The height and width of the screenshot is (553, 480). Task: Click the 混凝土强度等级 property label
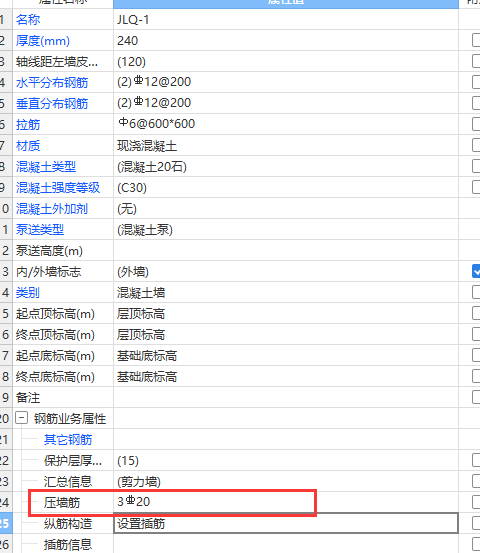(x=58, y=188)
